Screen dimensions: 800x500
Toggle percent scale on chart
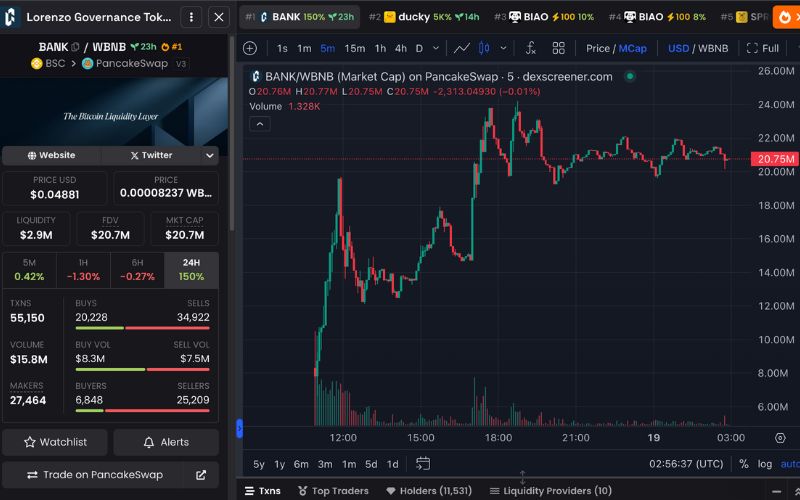pos(744,464)
